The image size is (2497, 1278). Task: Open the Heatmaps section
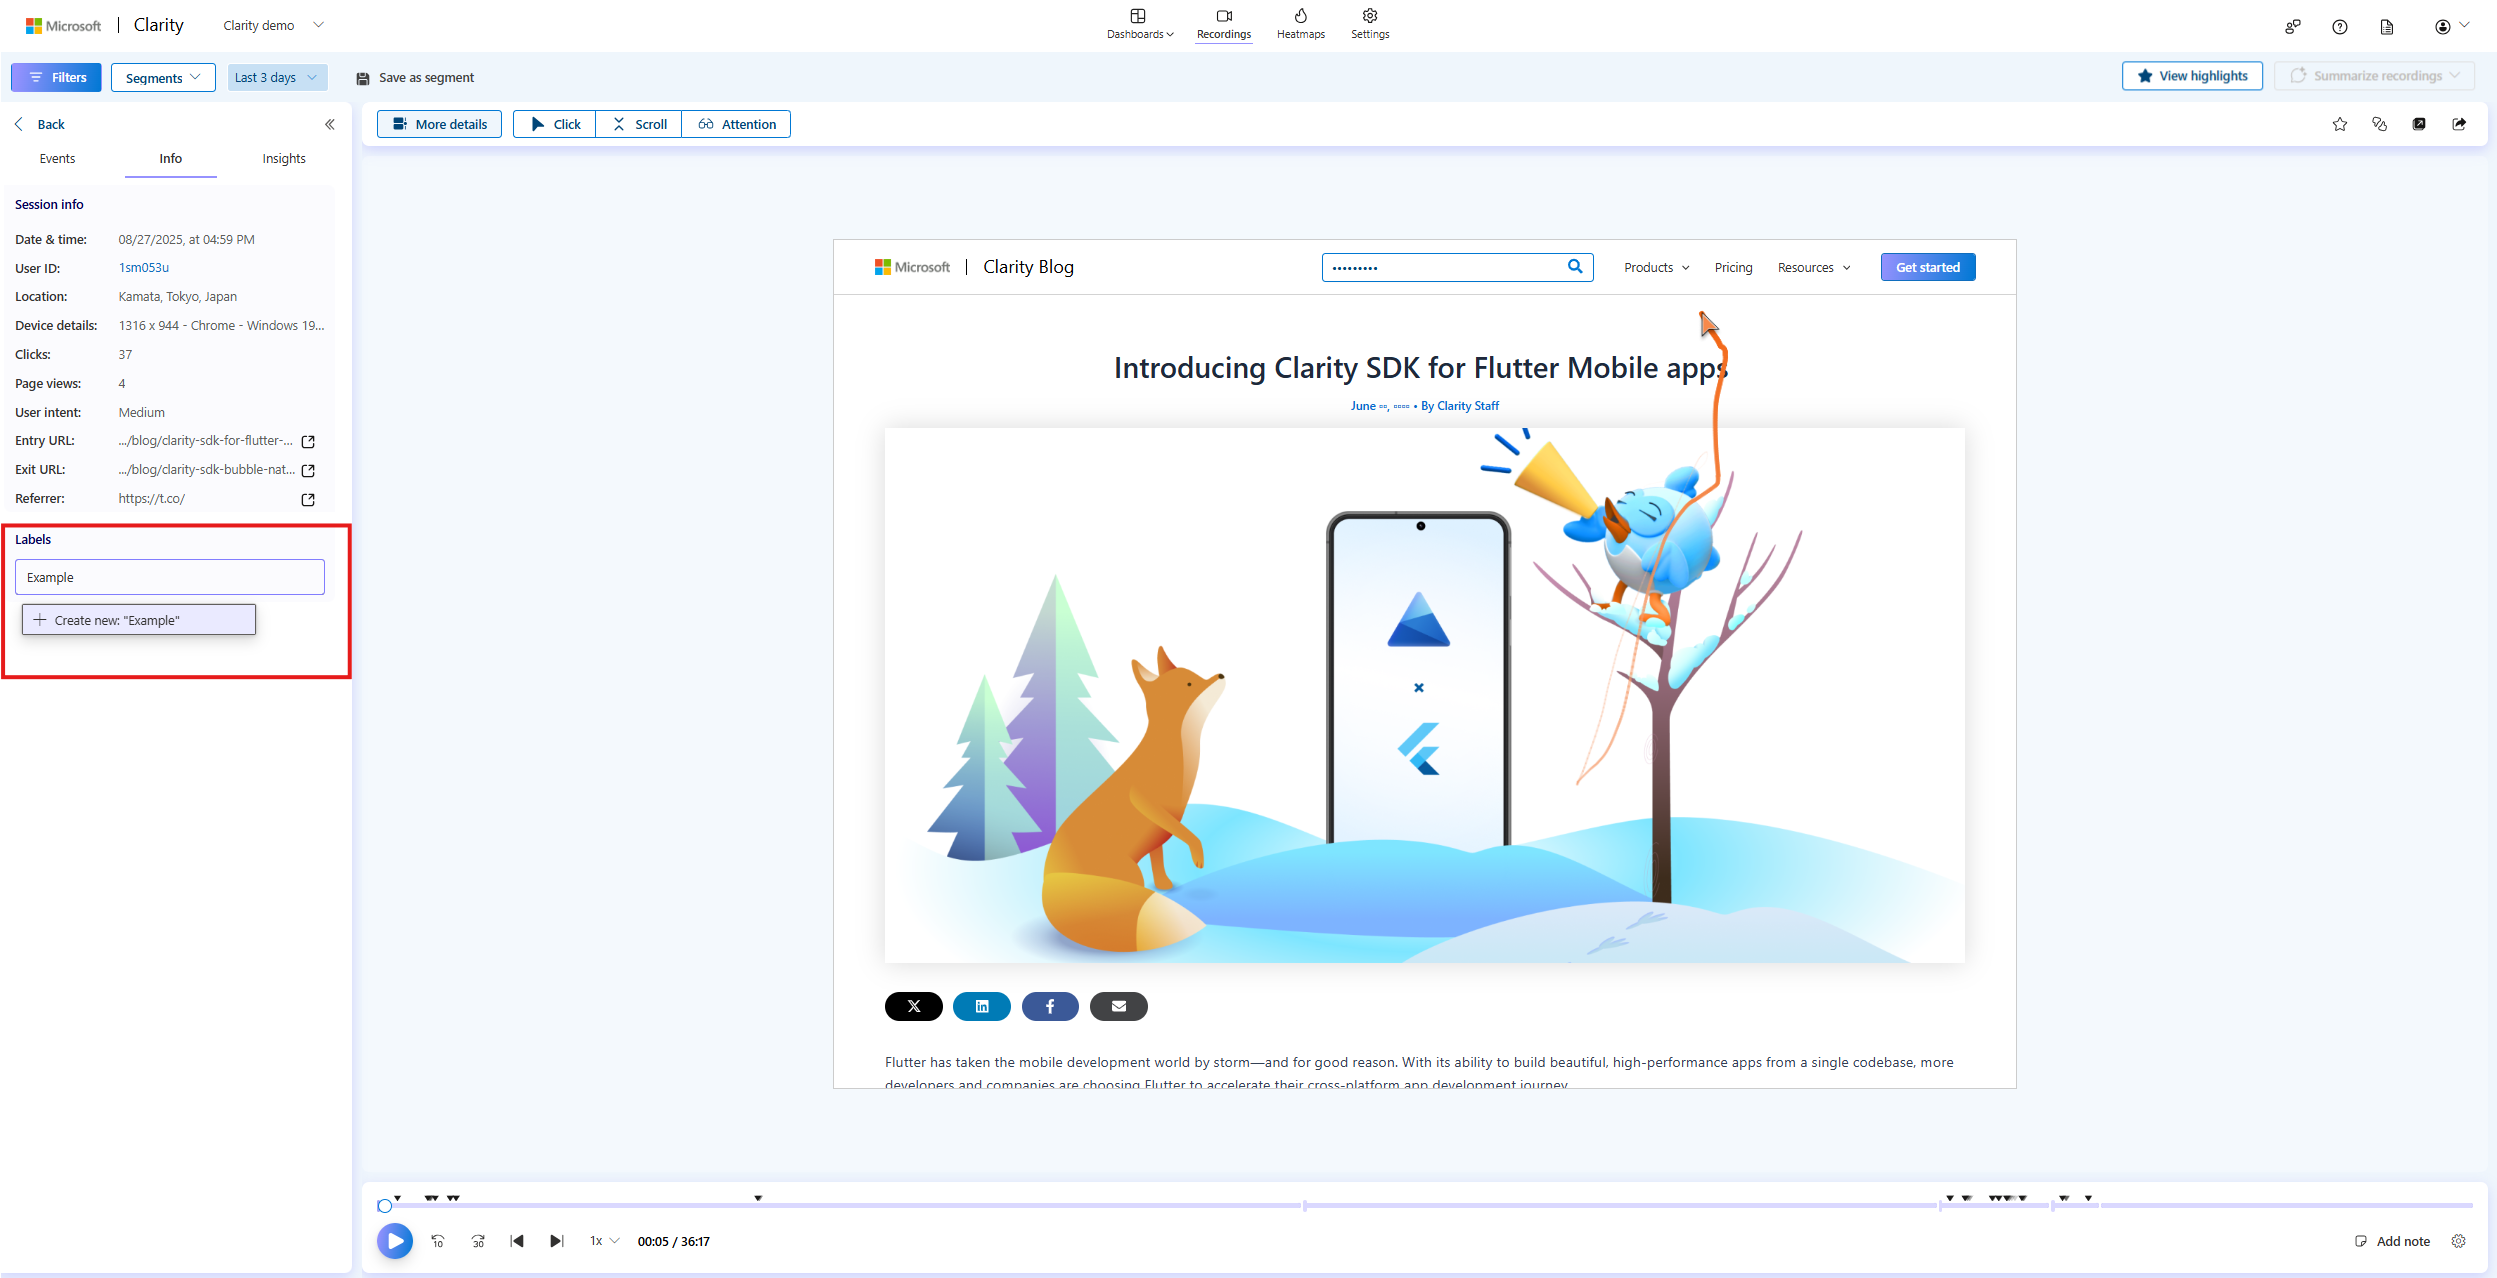[x=1301, y=24]
